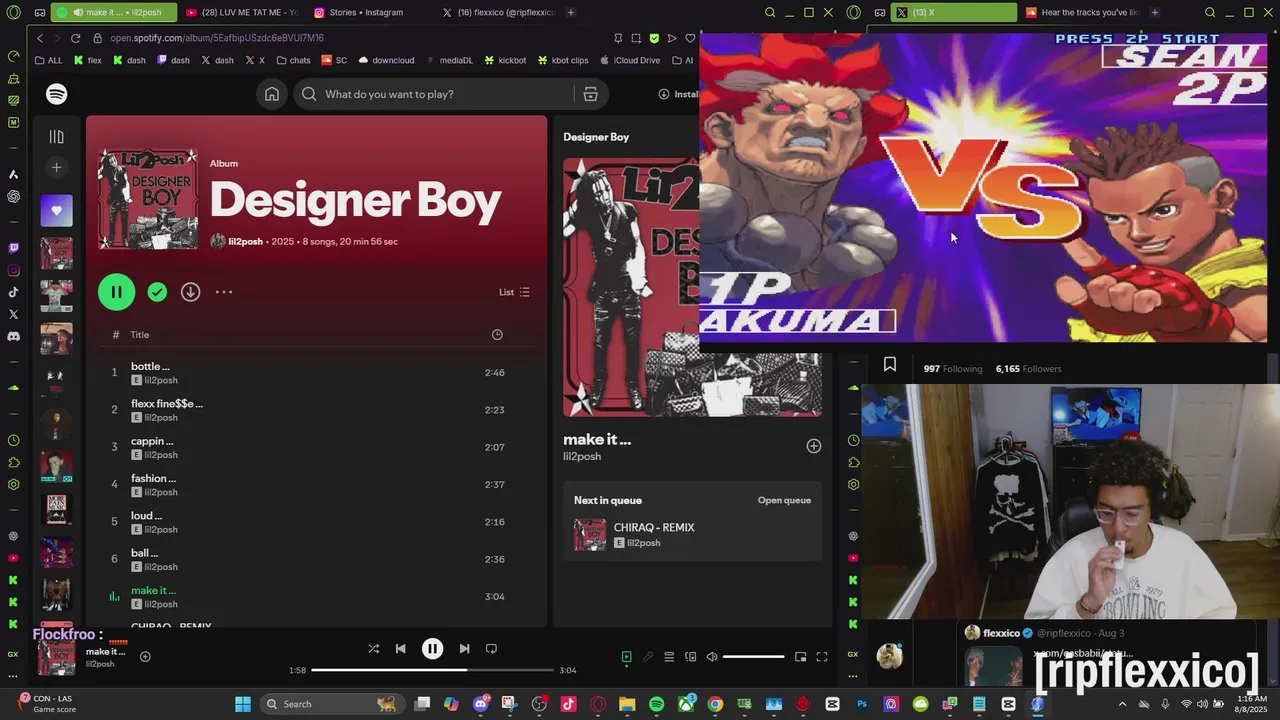Viewport: 1280px width, 720px height.
Task: Add current song to Liked Songs
Action: click(145, 657)
